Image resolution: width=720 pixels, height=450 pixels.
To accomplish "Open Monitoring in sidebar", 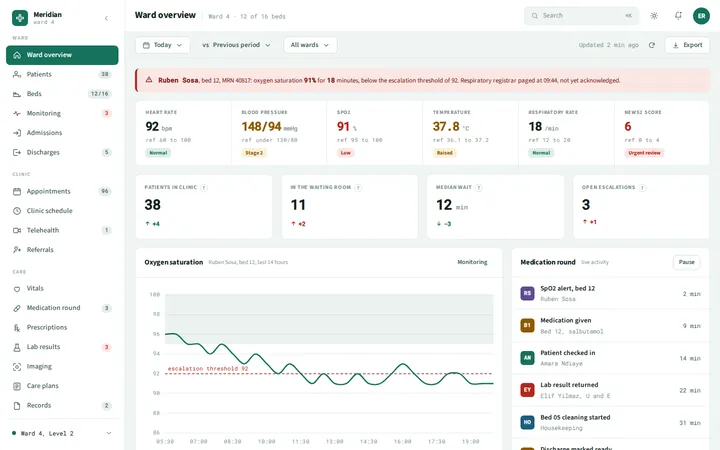I will coord(62,113).
